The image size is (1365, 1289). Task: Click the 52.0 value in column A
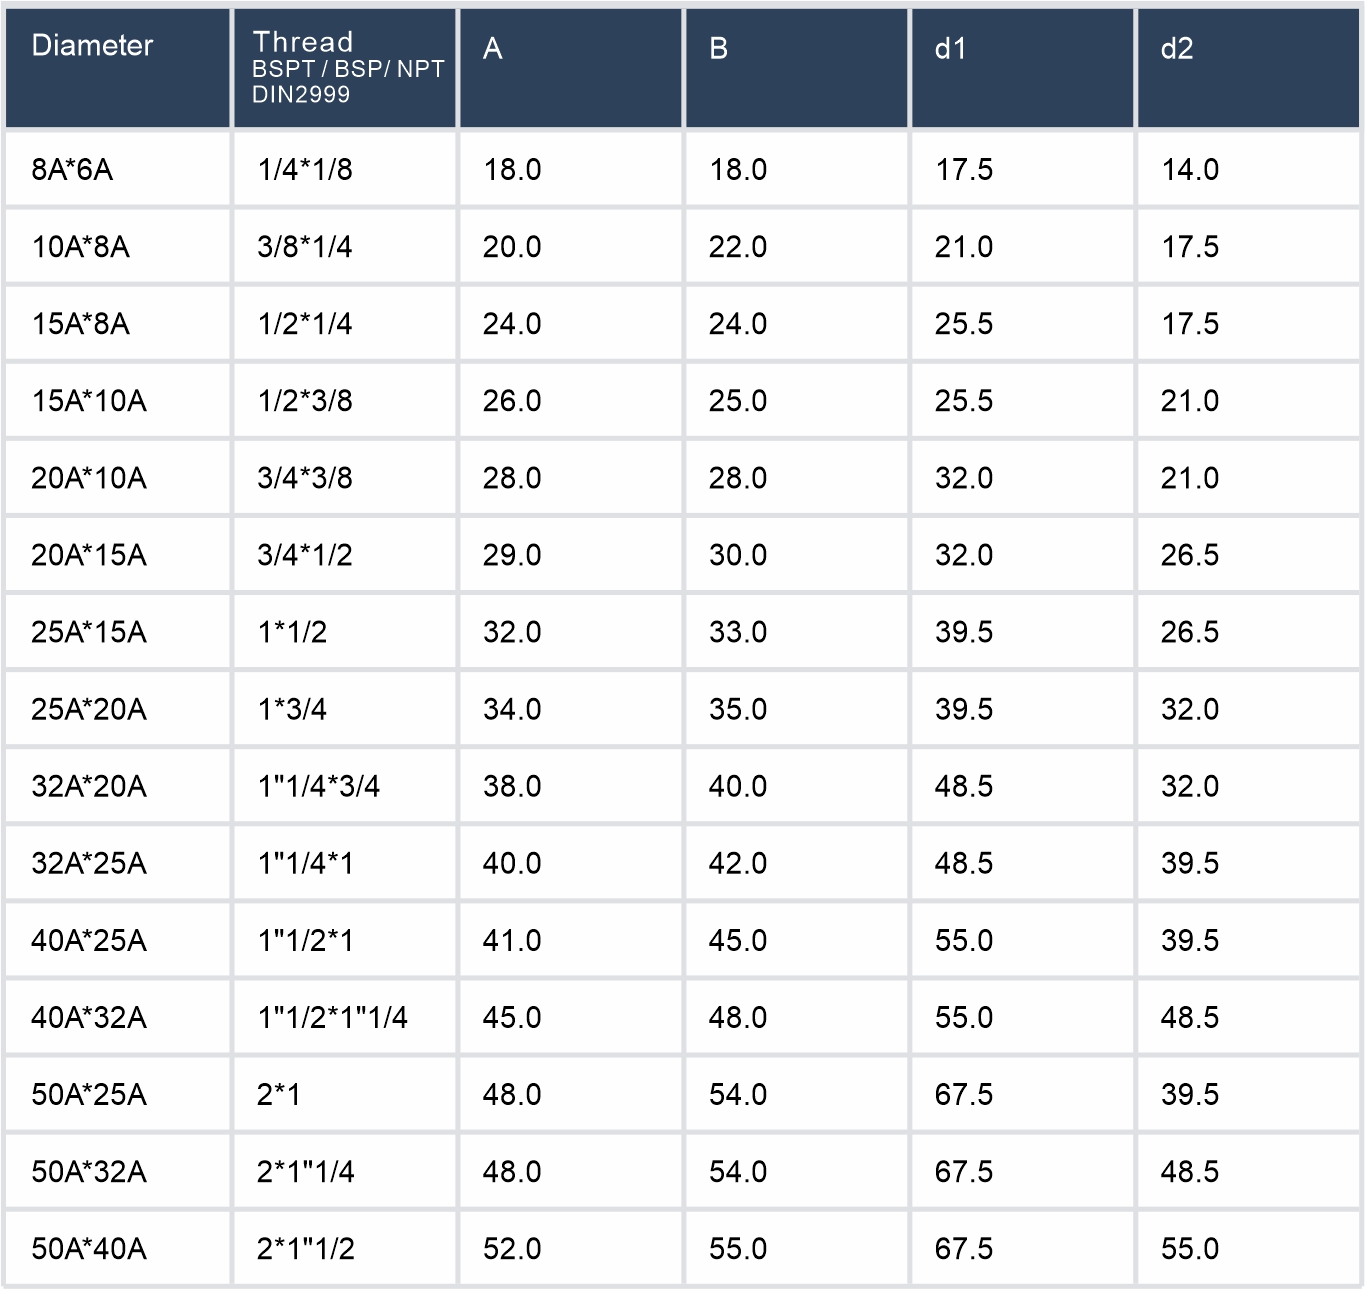point(512,1248)
